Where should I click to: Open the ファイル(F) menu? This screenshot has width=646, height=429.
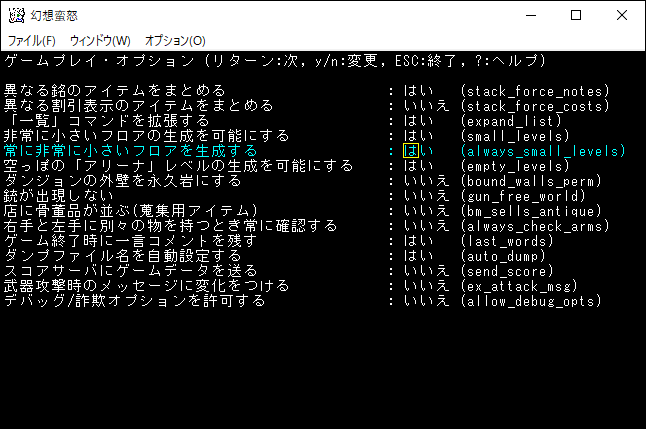coord(32,41)
